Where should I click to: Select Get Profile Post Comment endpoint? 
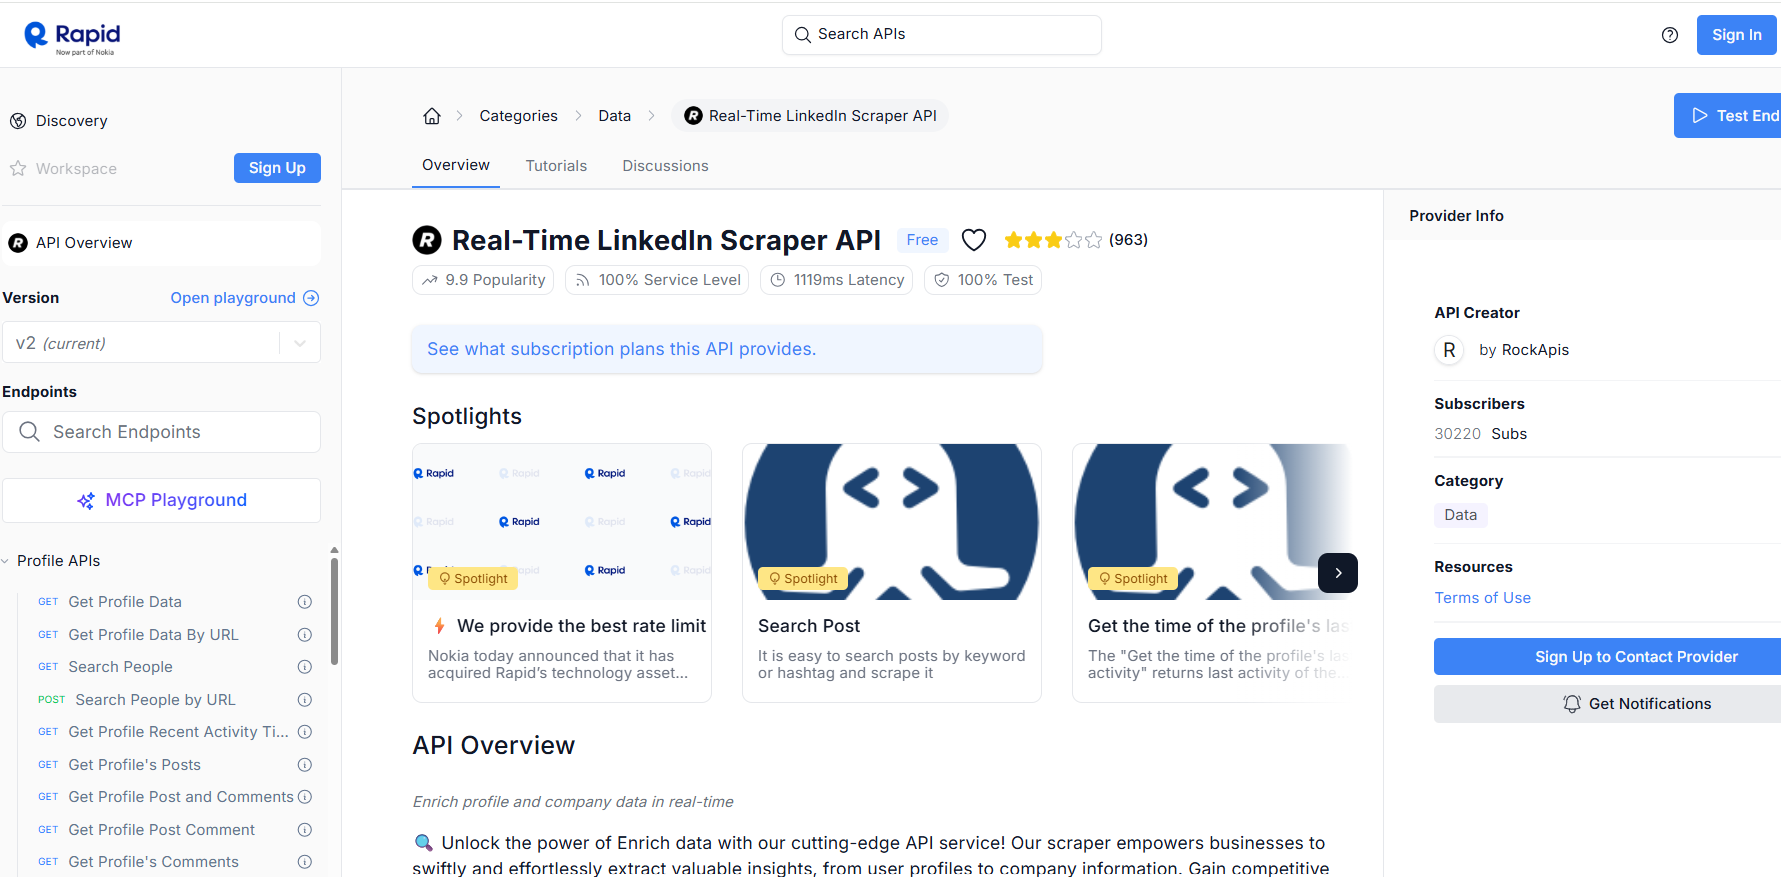pos(161,830)
